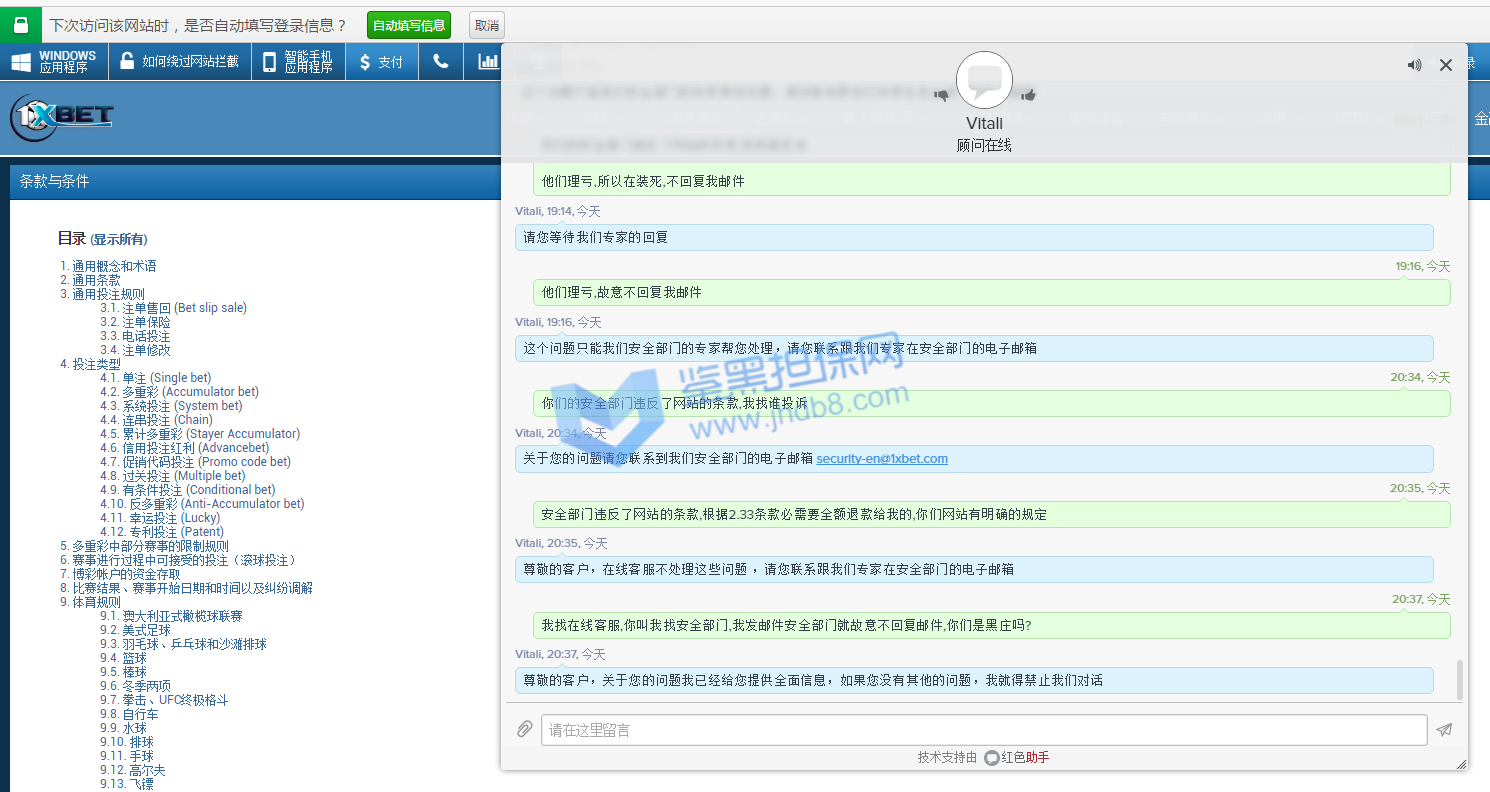Image resolution: width=1490 pixels, height=792 pixels.
Task: Close the chat window
Action: point(1445,65)
